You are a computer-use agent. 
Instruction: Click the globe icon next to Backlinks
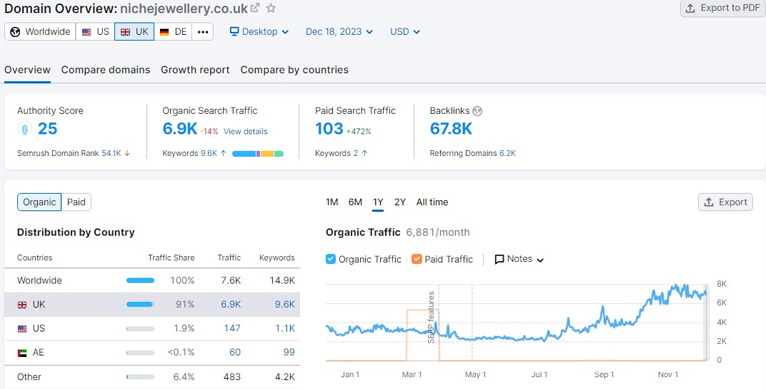click(477, 111)
